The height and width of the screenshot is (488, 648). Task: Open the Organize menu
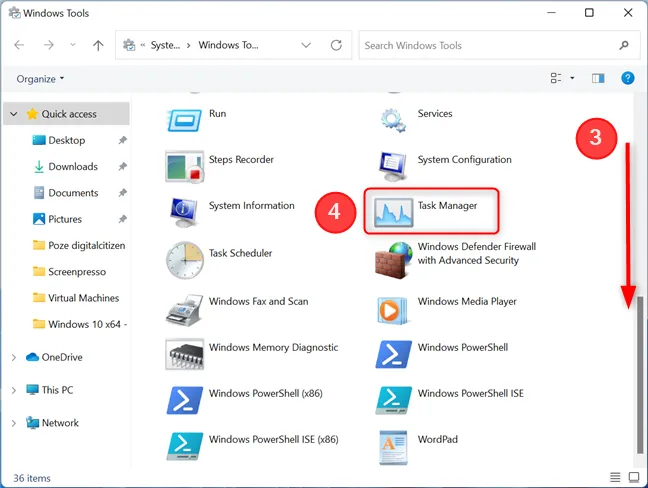point(40,79)
